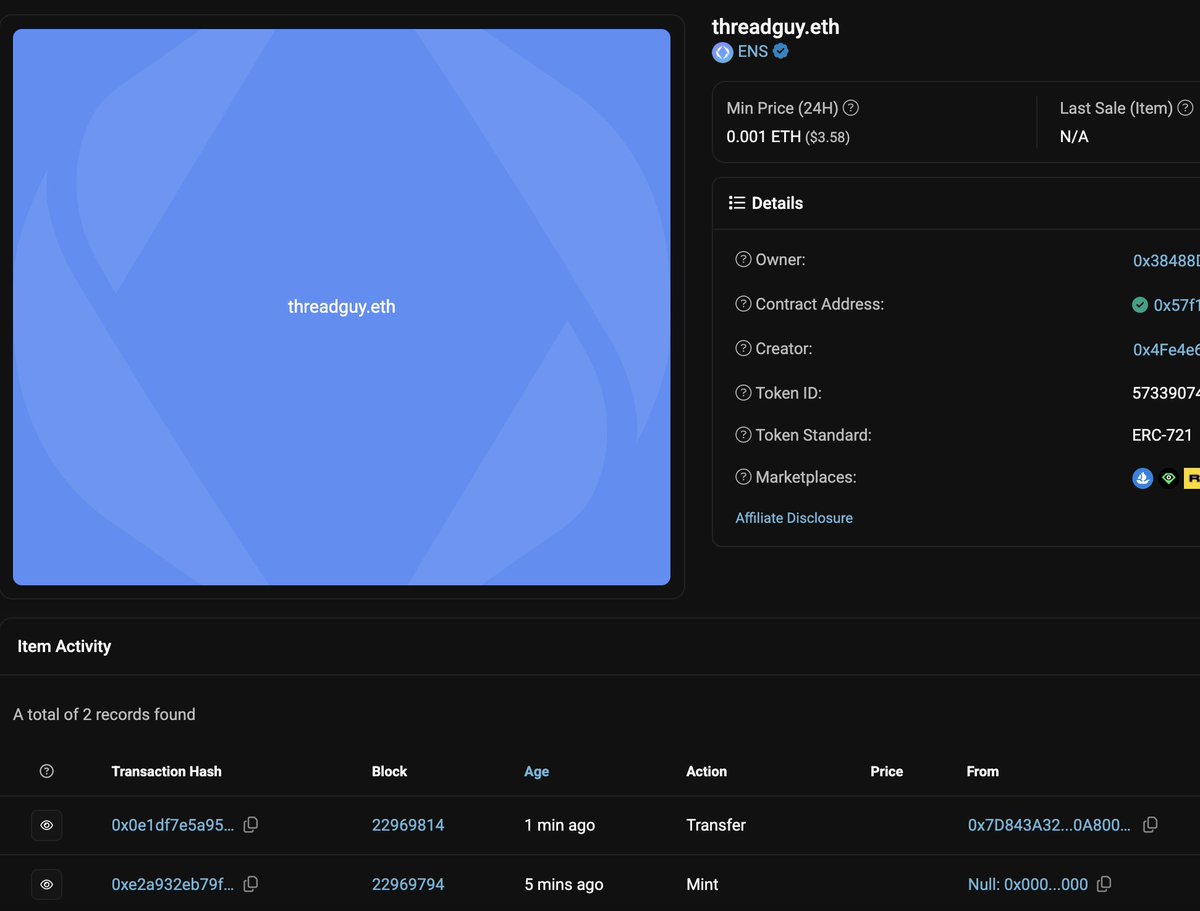Click the "5 mins ago" age cell

[564, 884]
